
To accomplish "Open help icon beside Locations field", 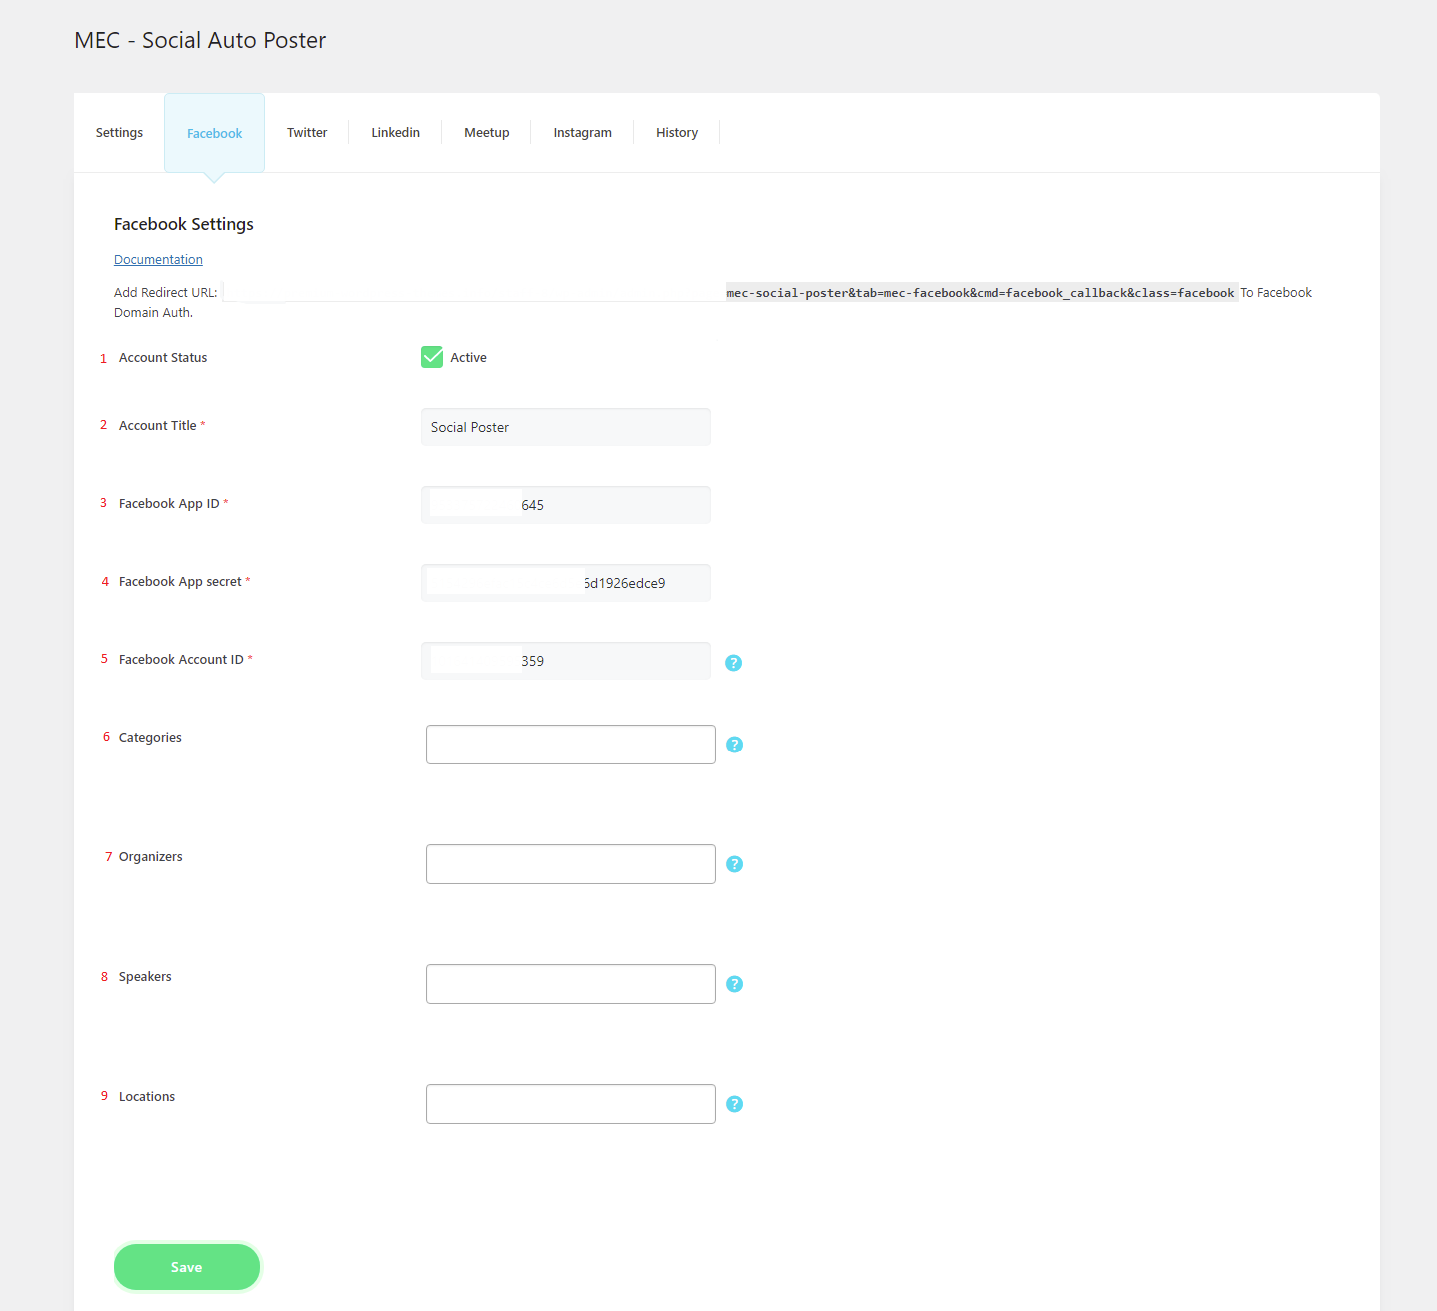I will click(x=734, y=1104).
